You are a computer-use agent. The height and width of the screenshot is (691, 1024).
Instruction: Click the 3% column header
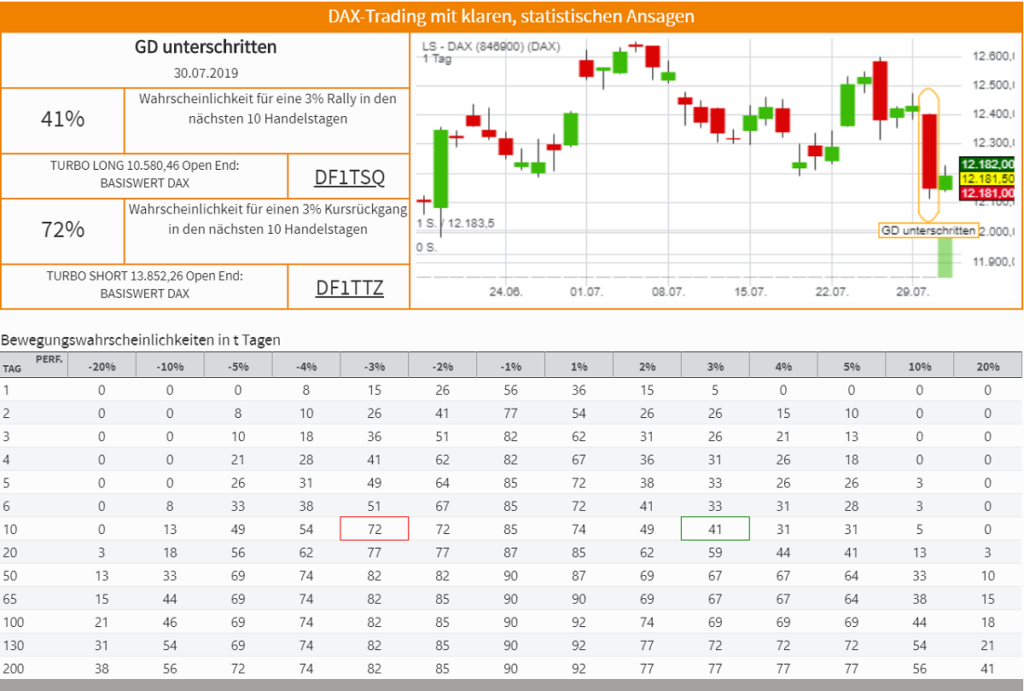pos(715,366)
